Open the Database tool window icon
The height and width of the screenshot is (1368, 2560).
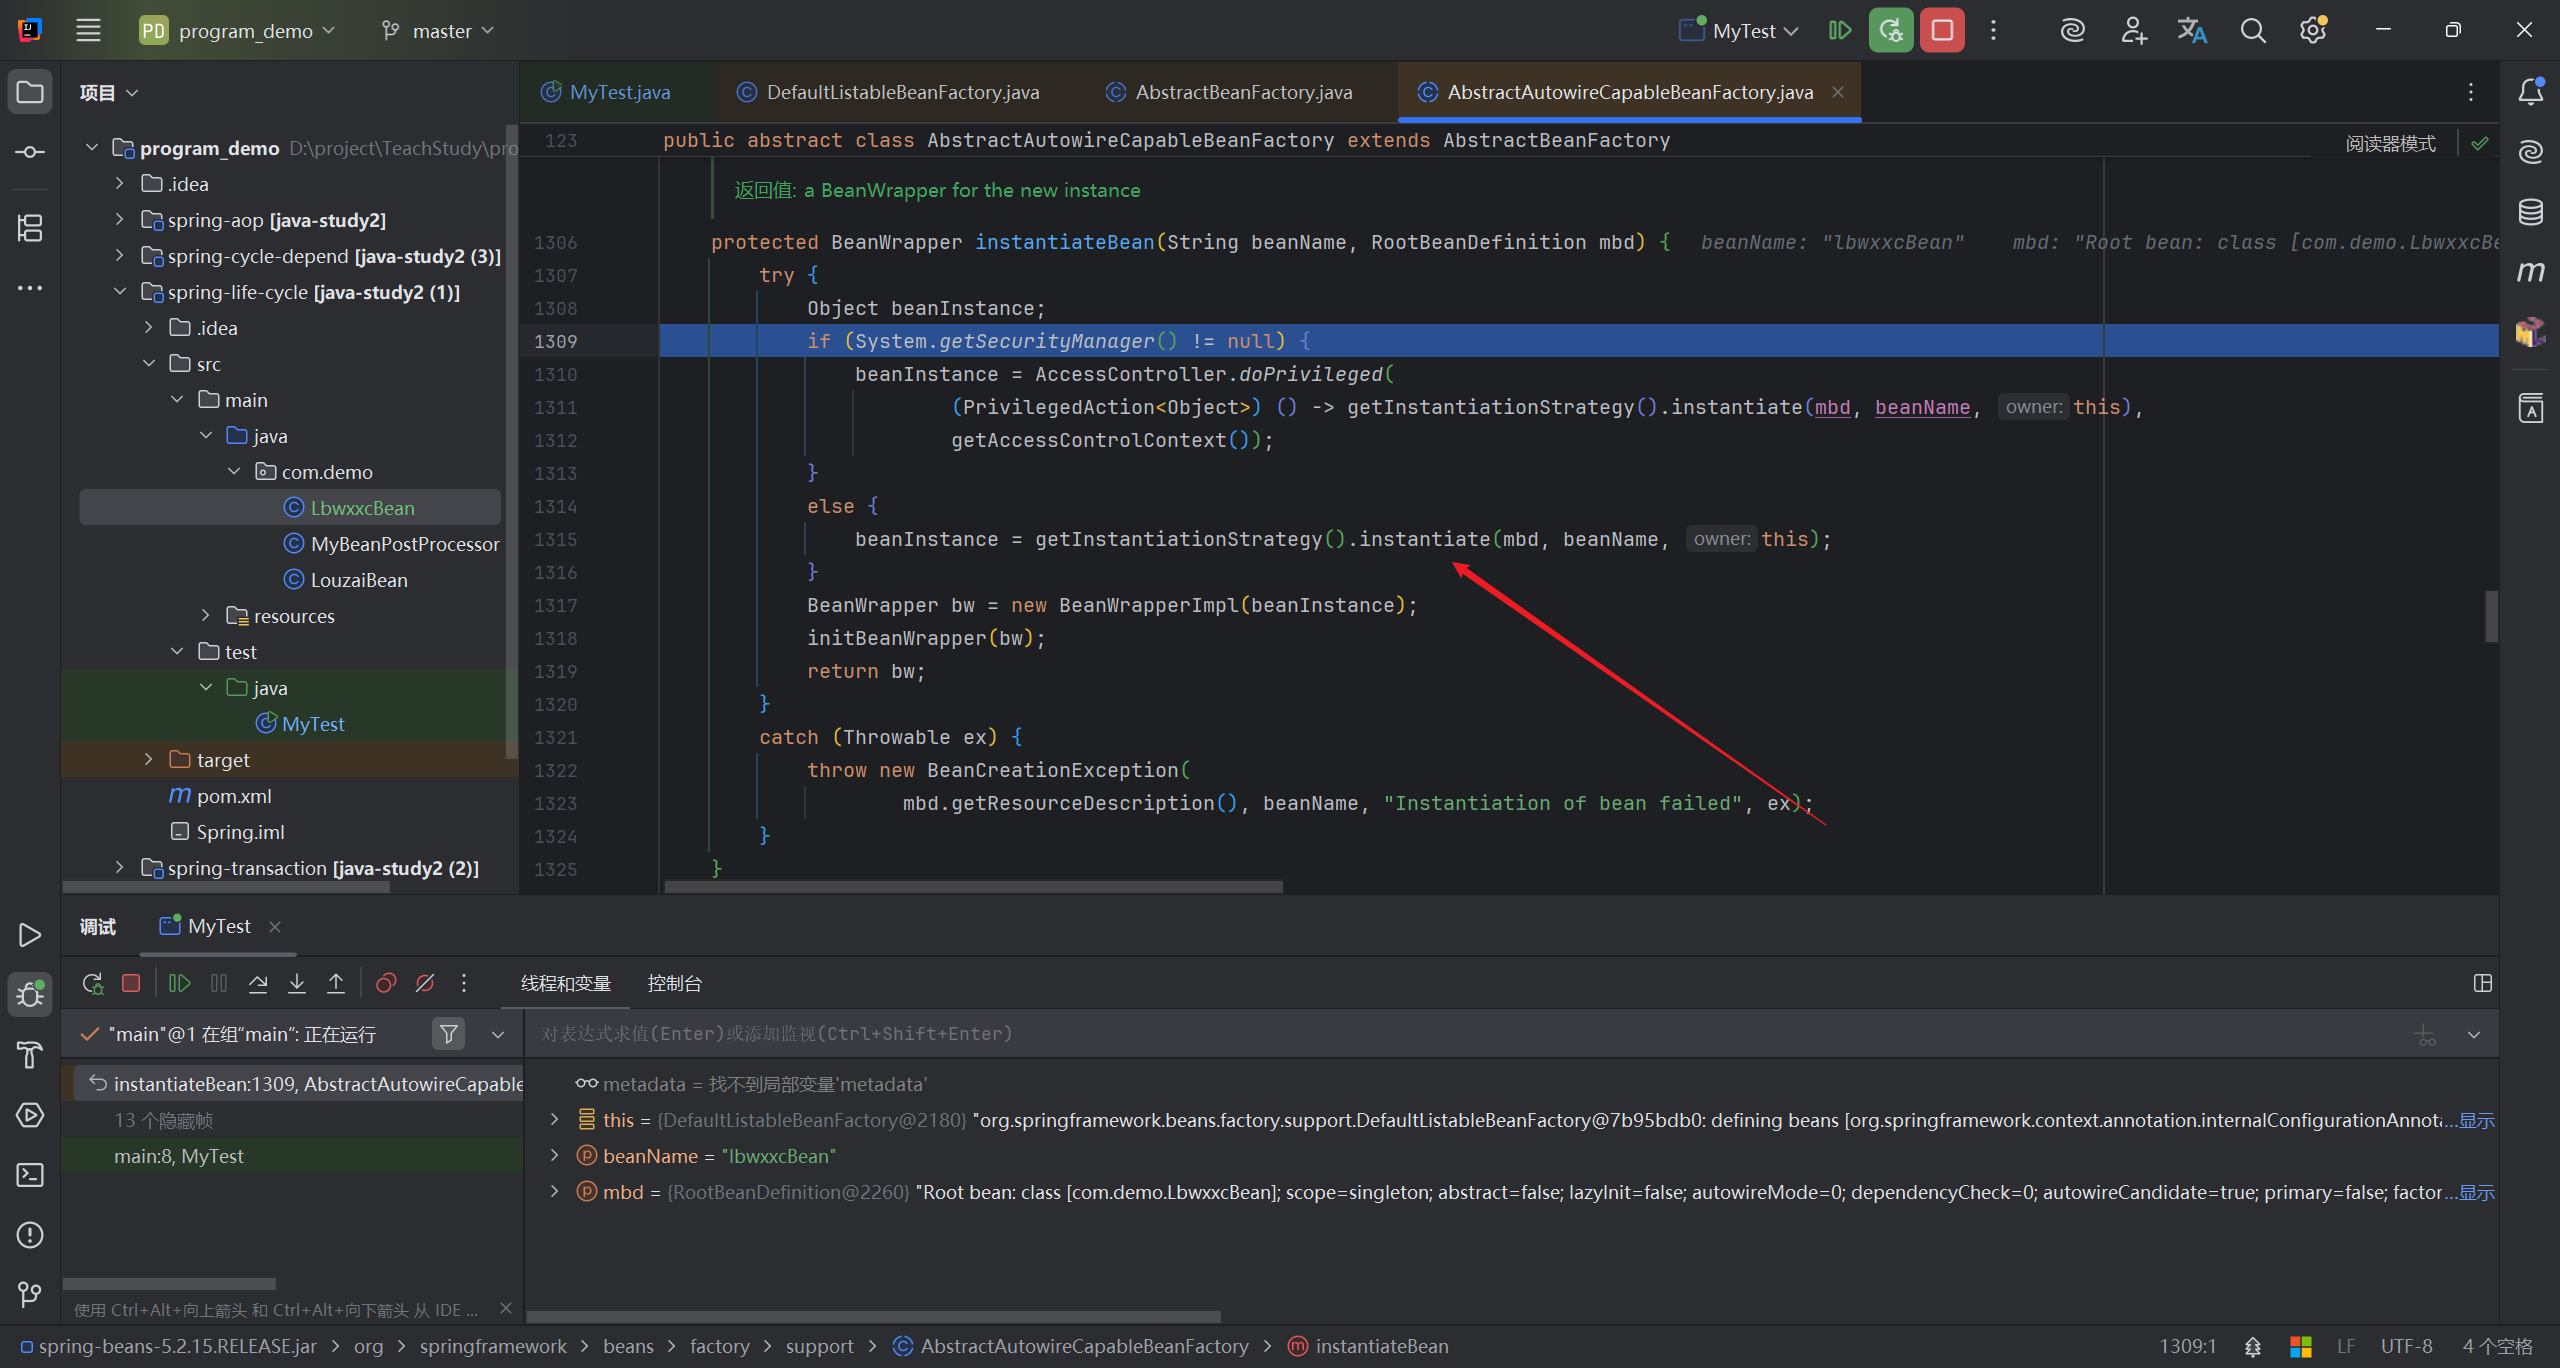pos(2531,212)
